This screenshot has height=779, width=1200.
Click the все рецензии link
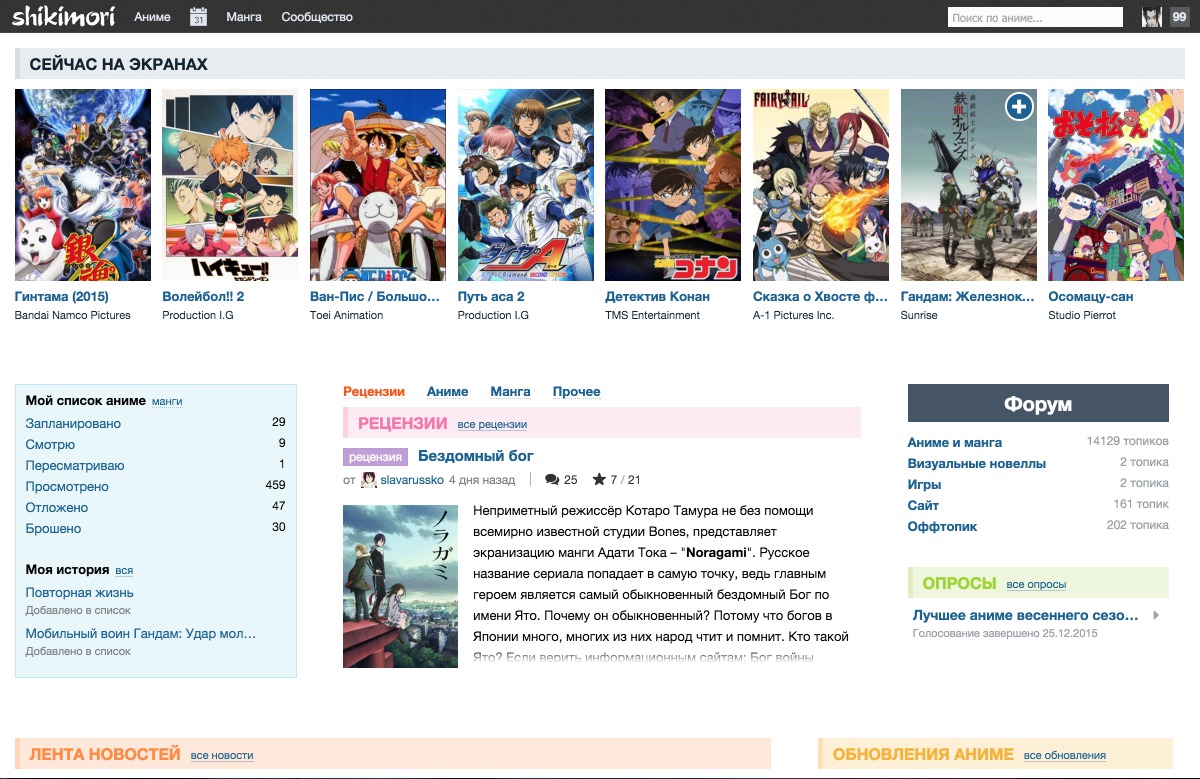coord(492,425)
